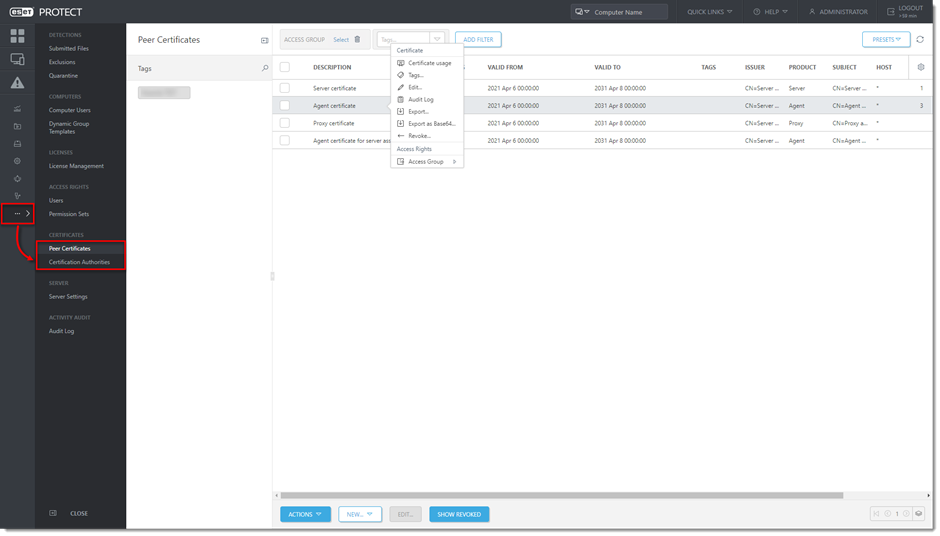Click the trash icon beside Access Group Select

(358, 40)
